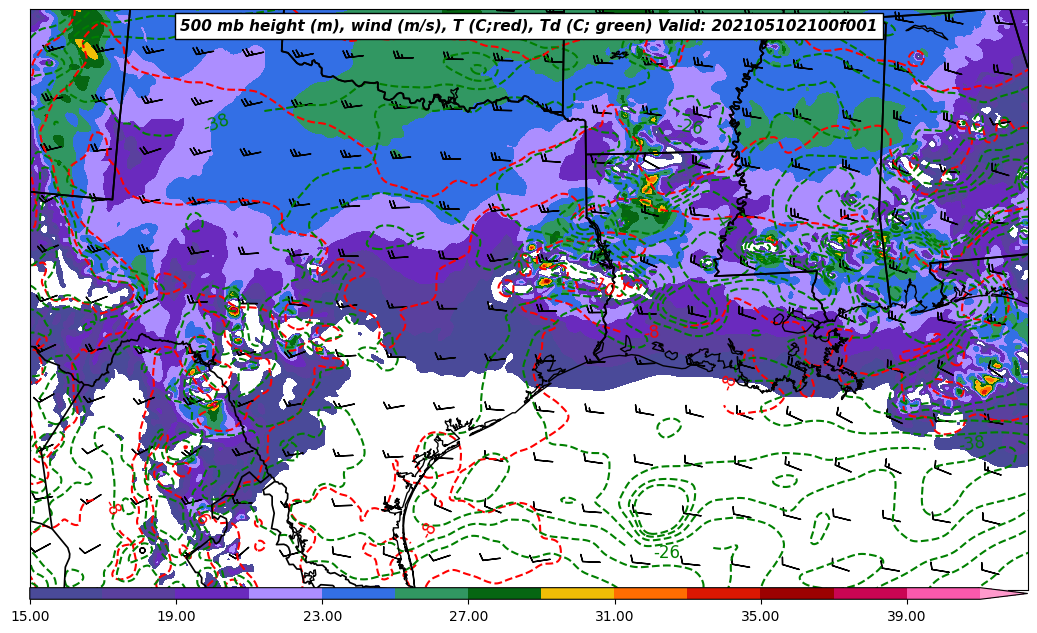This screenshot has width=1037, height=633.
Task: Click the 35.00 colorbar tick label
Action: click(x=761, y=616)
